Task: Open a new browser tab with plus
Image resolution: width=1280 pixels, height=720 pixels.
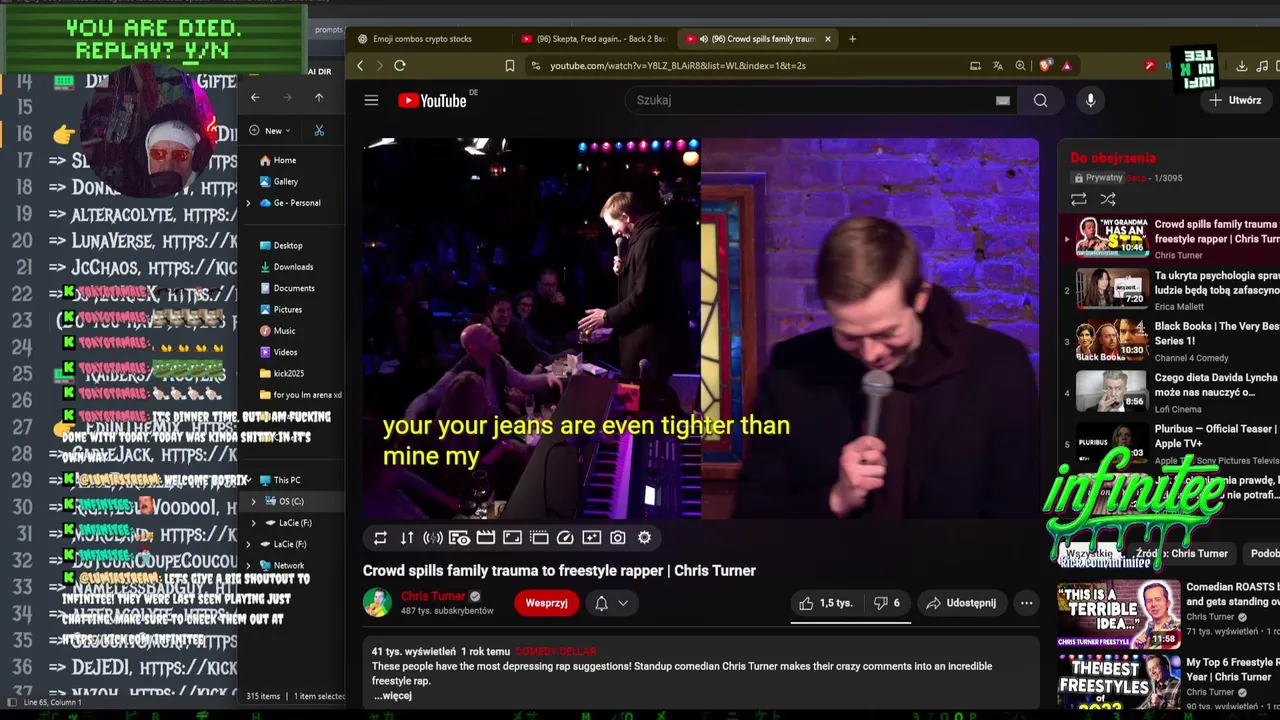Action: tap(852, 39)
